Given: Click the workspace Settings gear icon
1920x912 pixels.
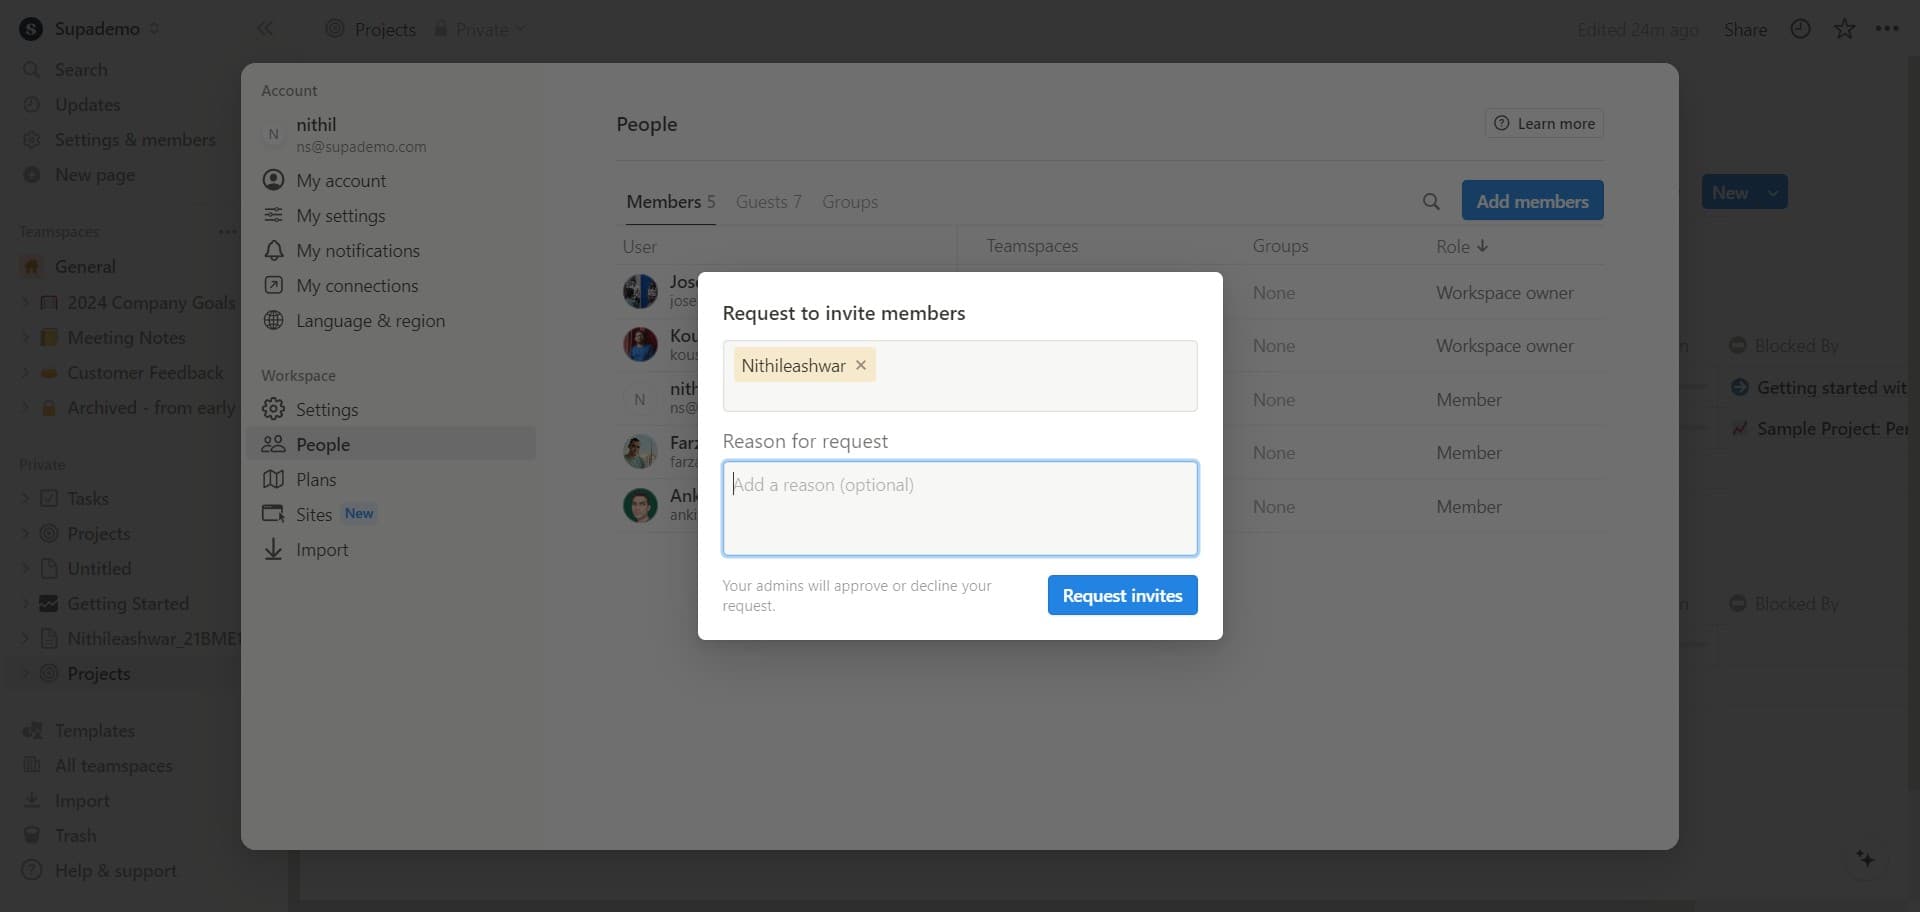Looking at the screenshot, I should click(273, 410).
